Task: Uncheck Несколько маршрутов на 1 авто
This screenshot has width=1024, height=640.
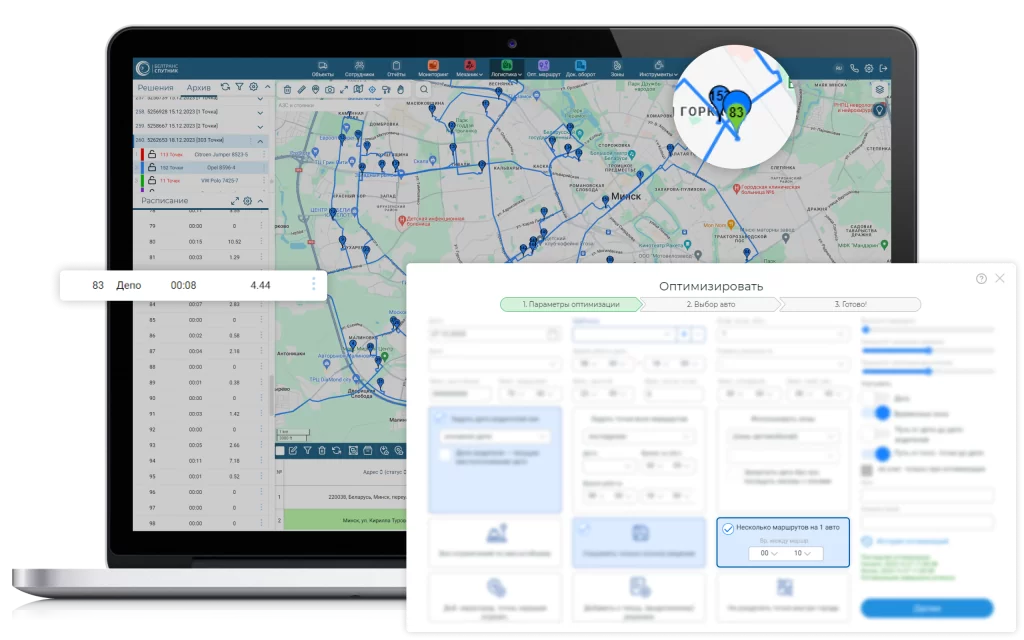Action: tap(728, 528)
